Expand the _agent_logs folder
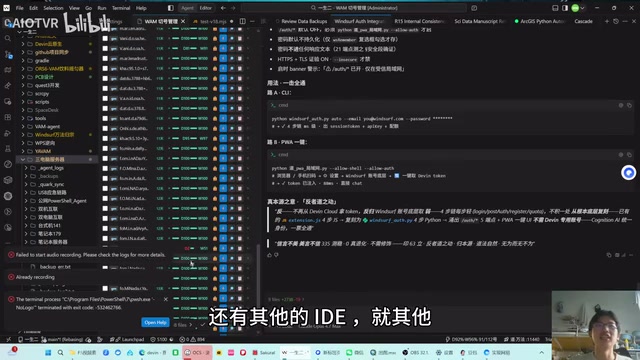The width and height of the screenshot is (640, 360). [x=26, y=168]
